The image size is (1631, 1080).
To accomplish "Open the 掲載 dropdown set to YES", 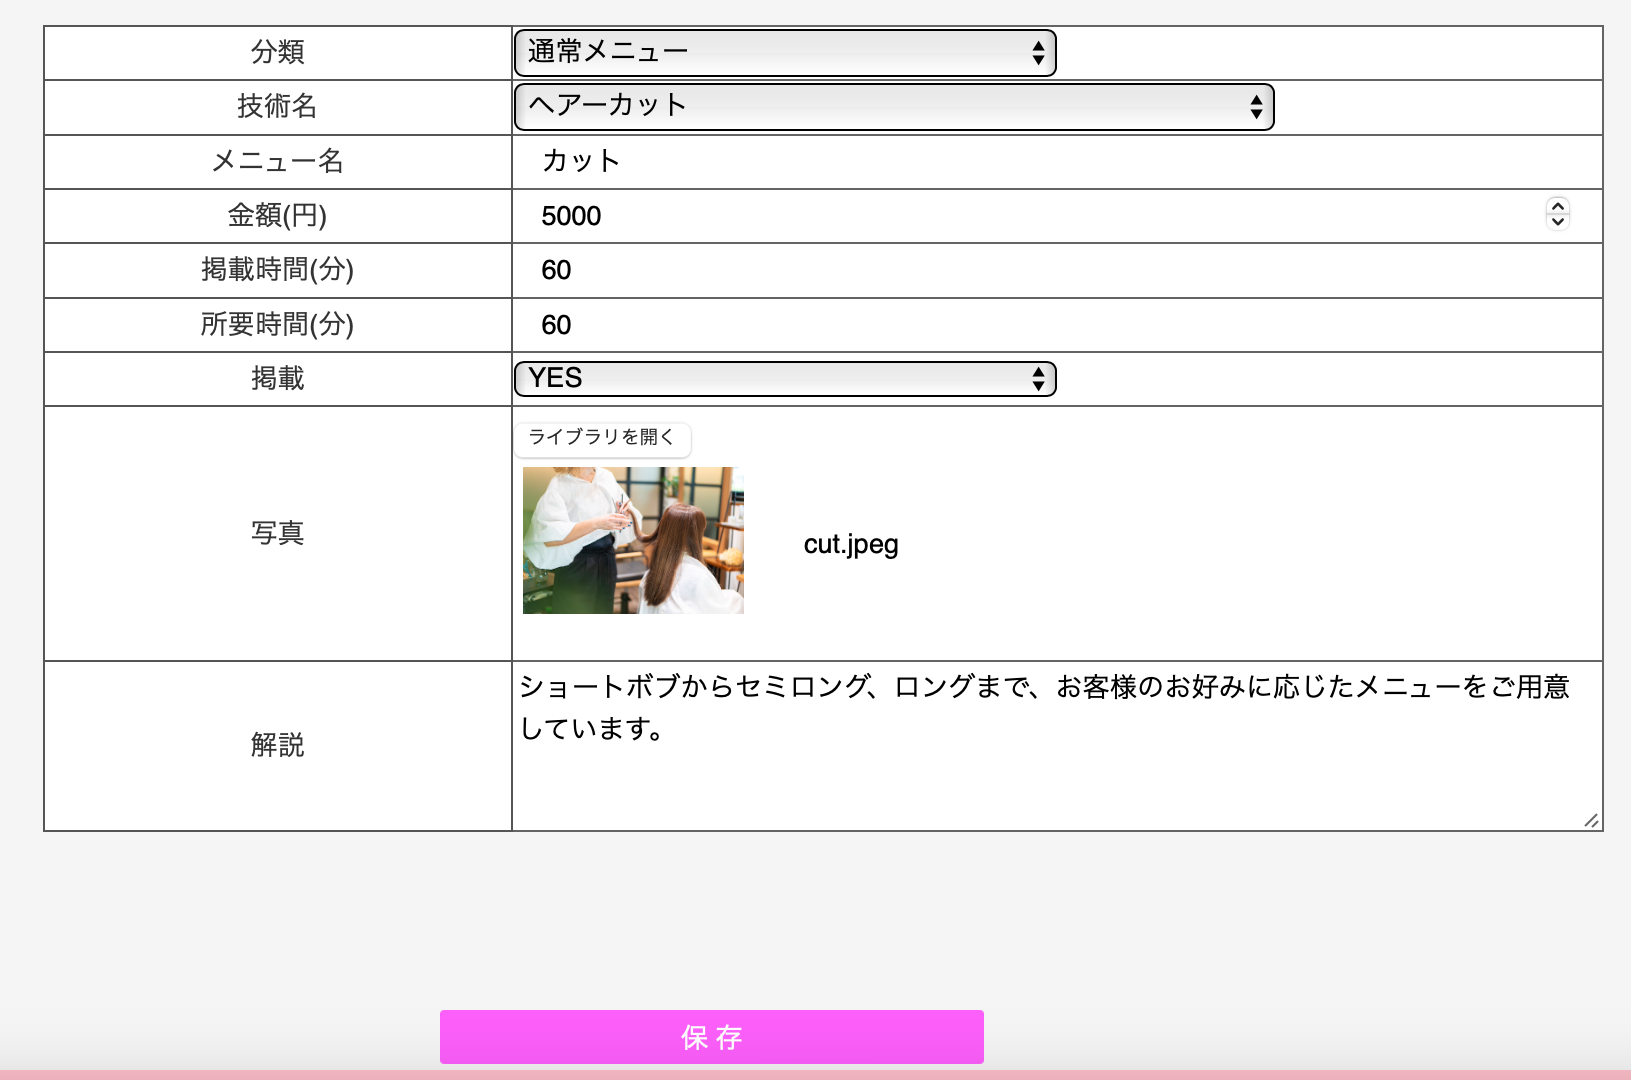I will click(784, 379).
